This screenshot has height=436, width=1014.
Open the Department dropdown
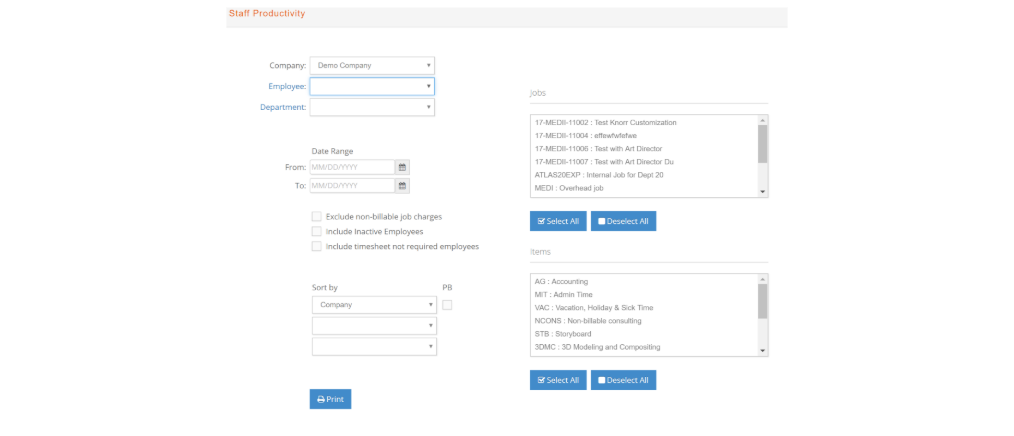click(x=372, y=107)
